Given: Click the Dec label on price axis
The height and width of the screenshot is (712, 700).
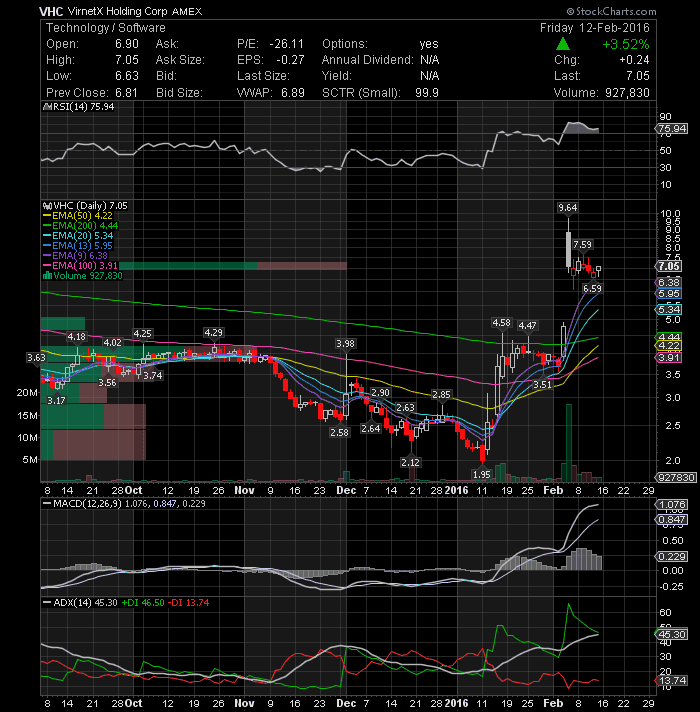Looking at the screenshot, I should click(x=346, y=490).
